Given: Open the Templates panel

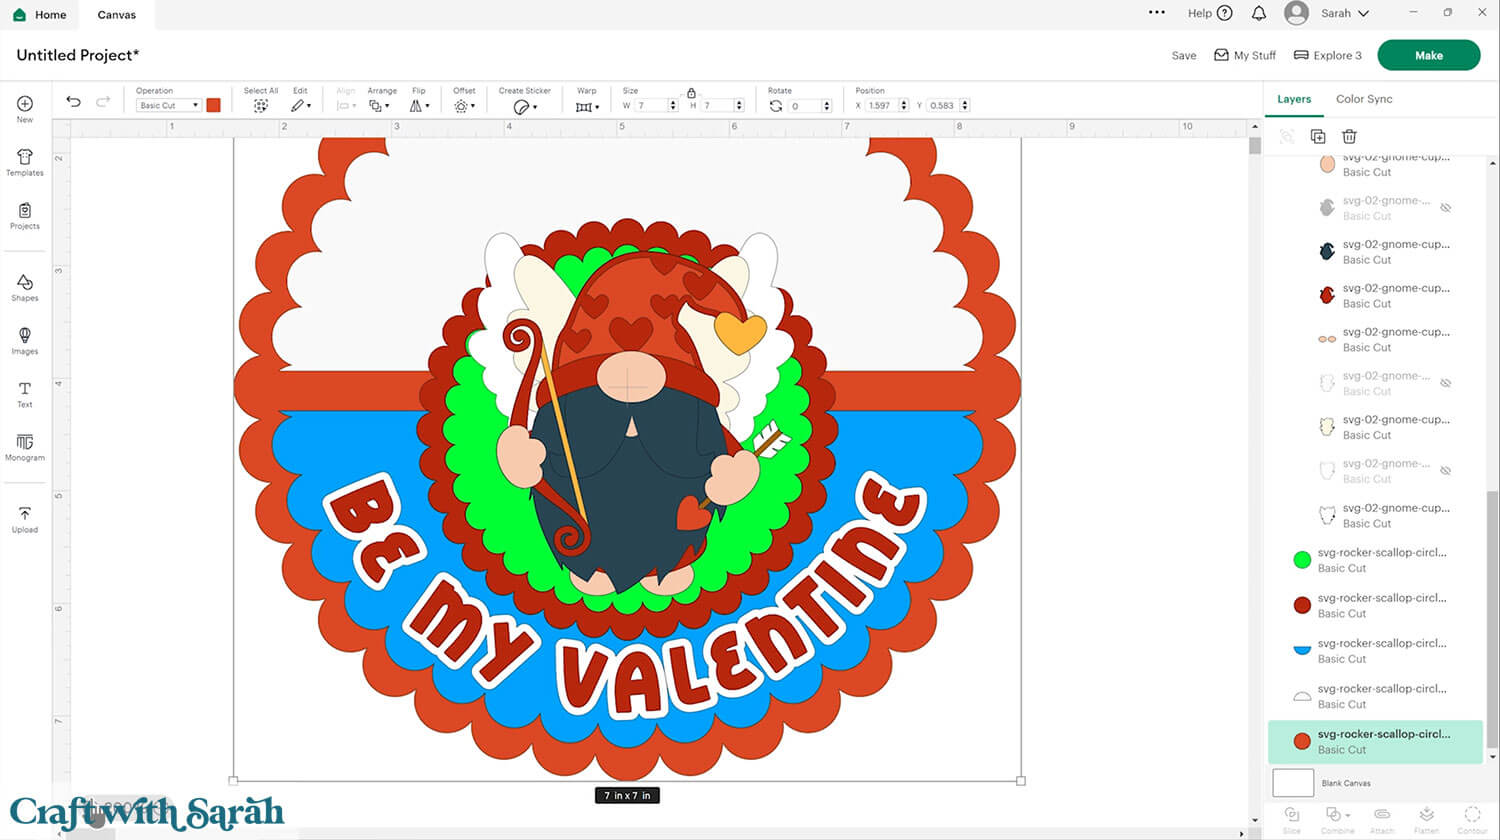Looking at the screenshot, I should pos(25,162).
